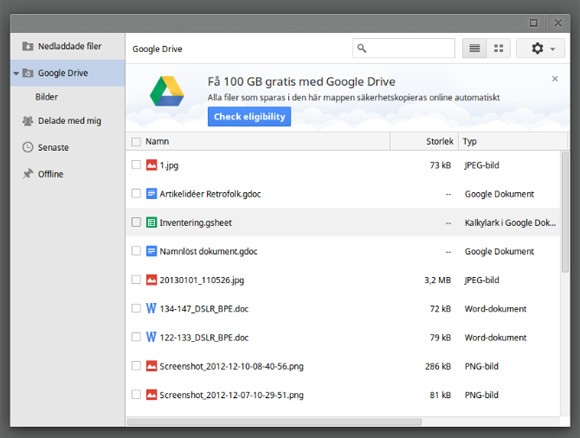Sort by the Typ column
The image size is (580, 438).
(513, 141)
